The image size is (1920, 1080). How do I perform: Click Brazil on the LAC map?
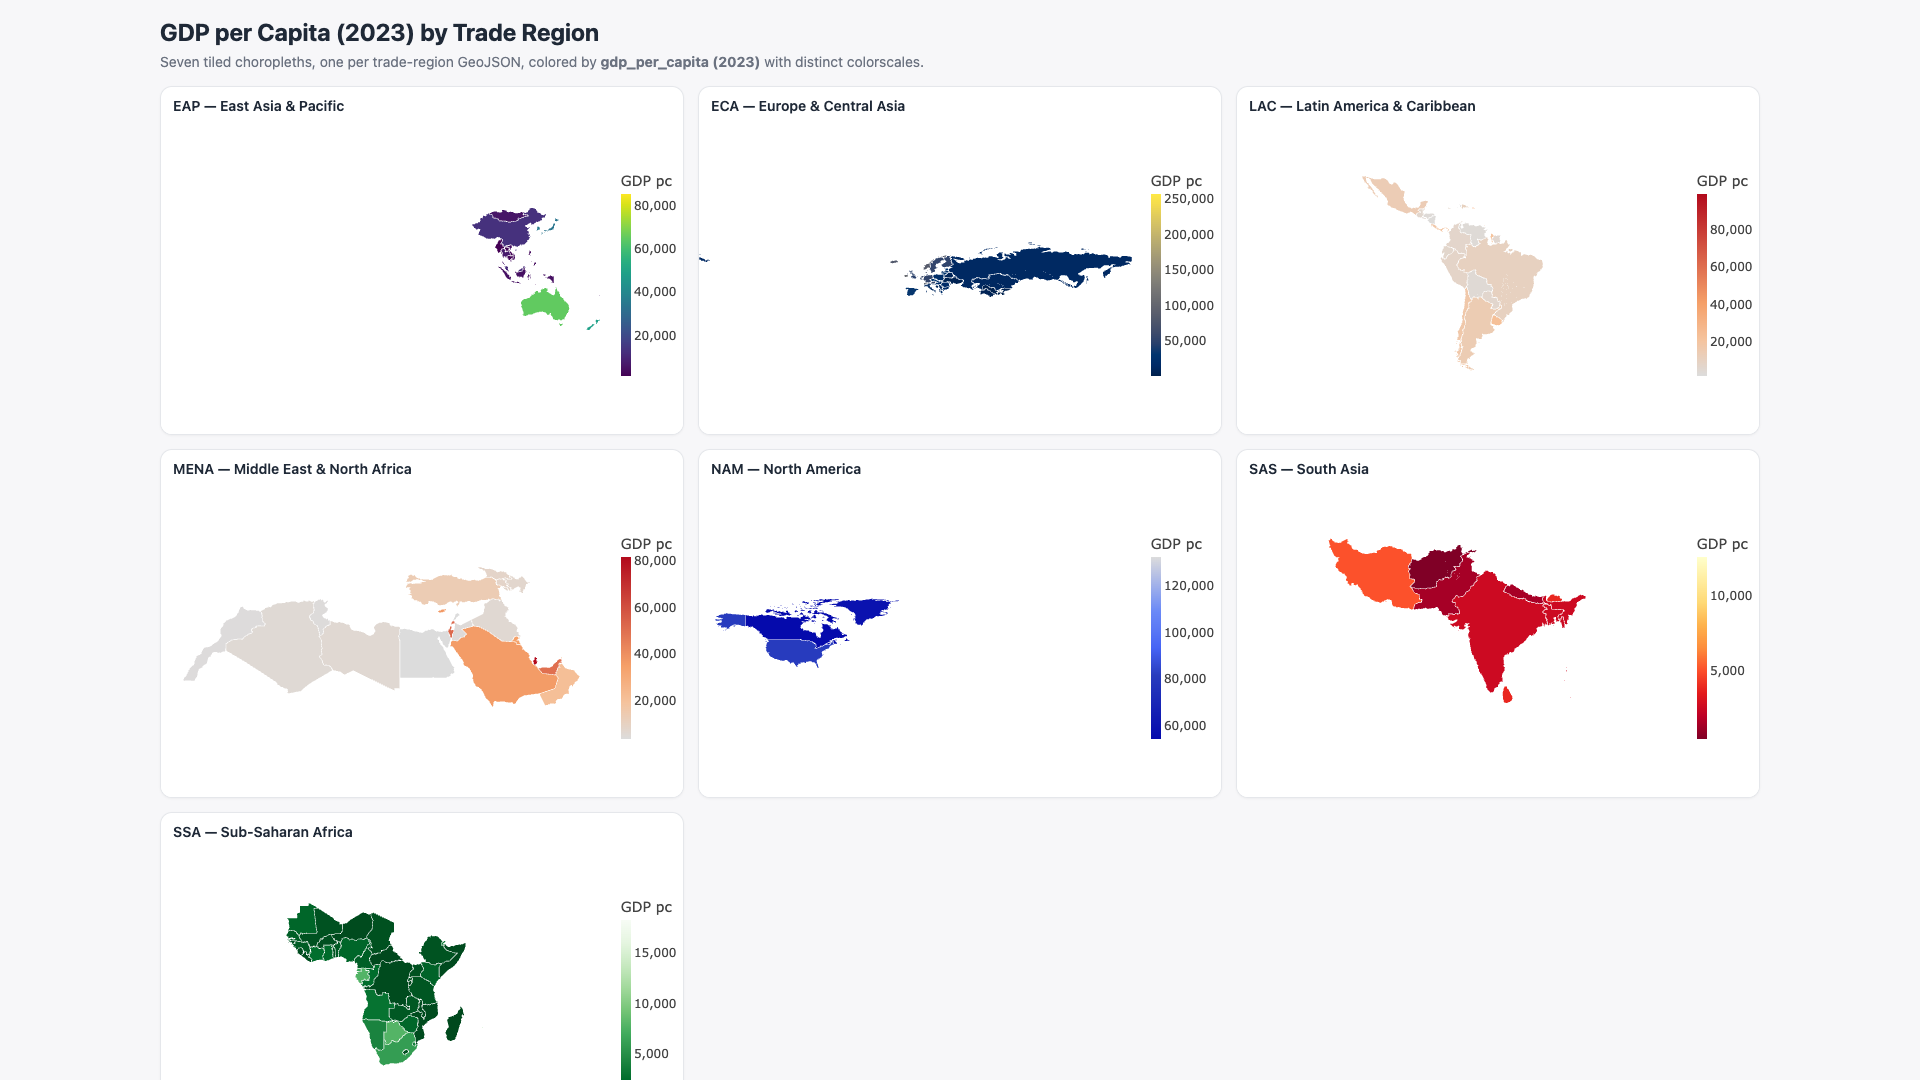1505,270
